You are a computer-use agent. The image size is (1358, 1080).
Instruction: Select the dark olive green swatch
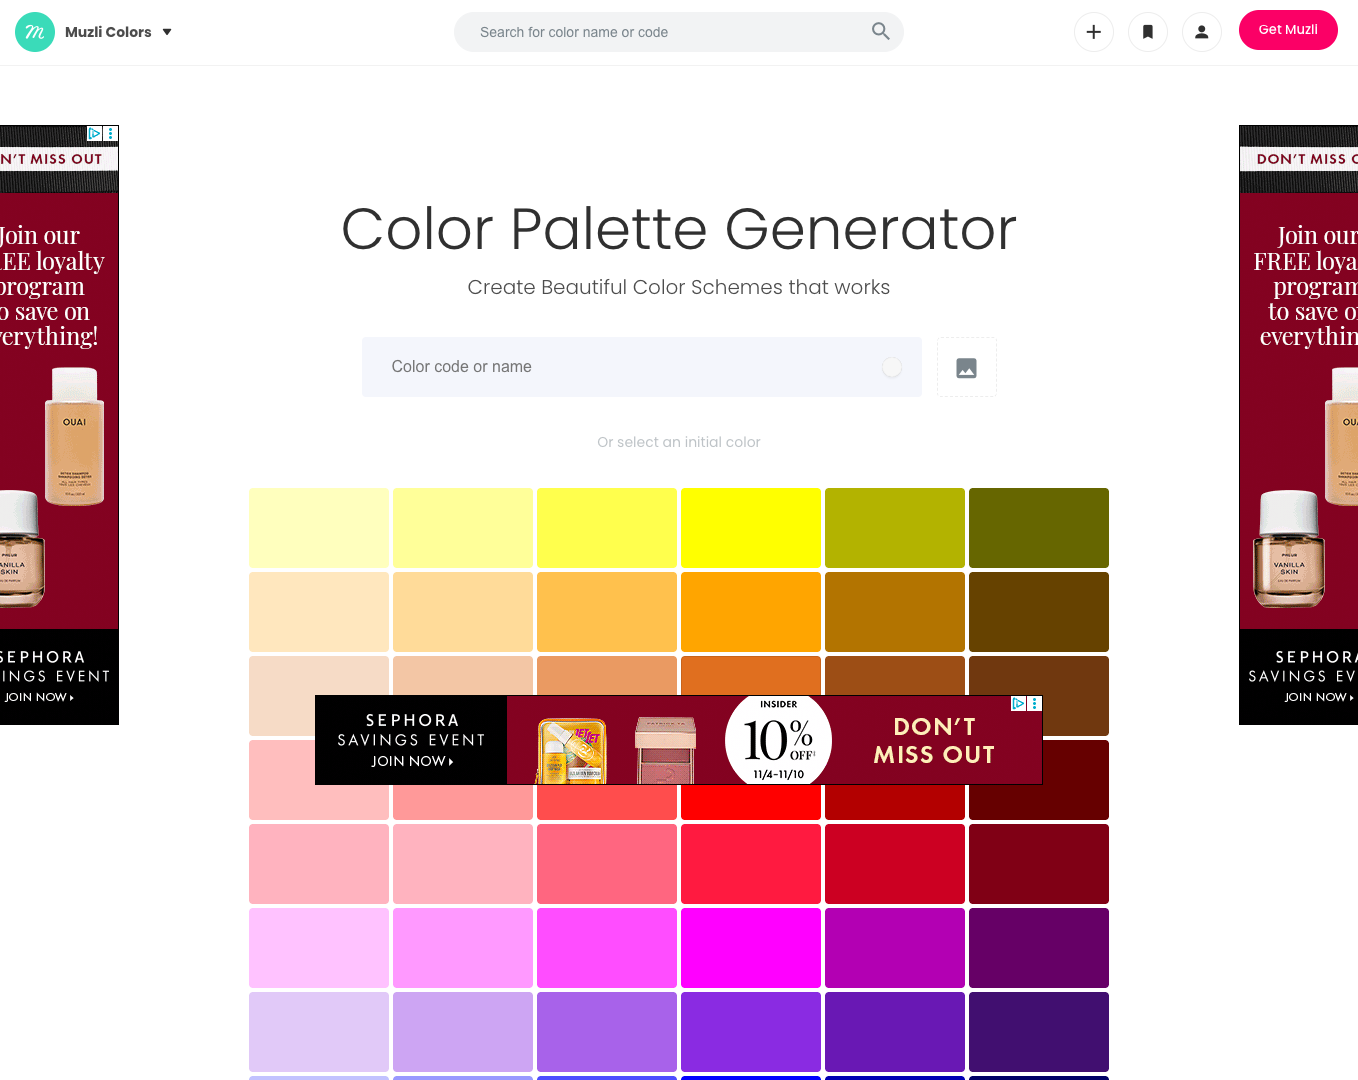[1039, 527]
